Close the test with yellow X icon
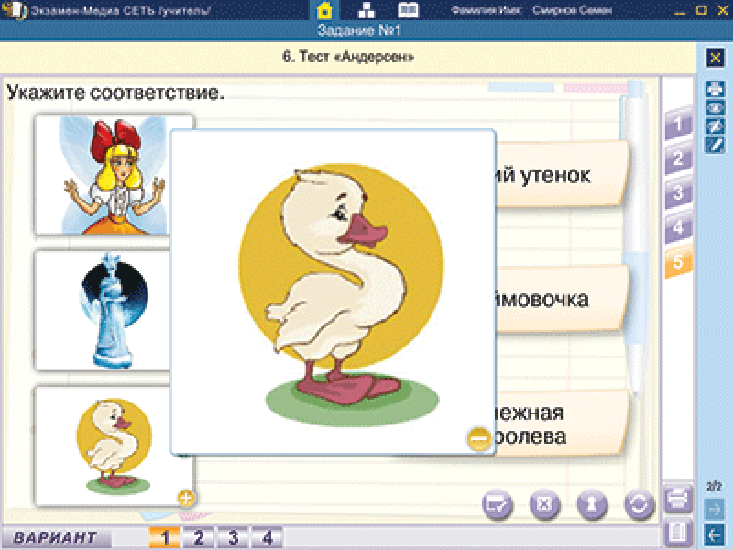Screen dimensions: 733x550 (715, 58)
